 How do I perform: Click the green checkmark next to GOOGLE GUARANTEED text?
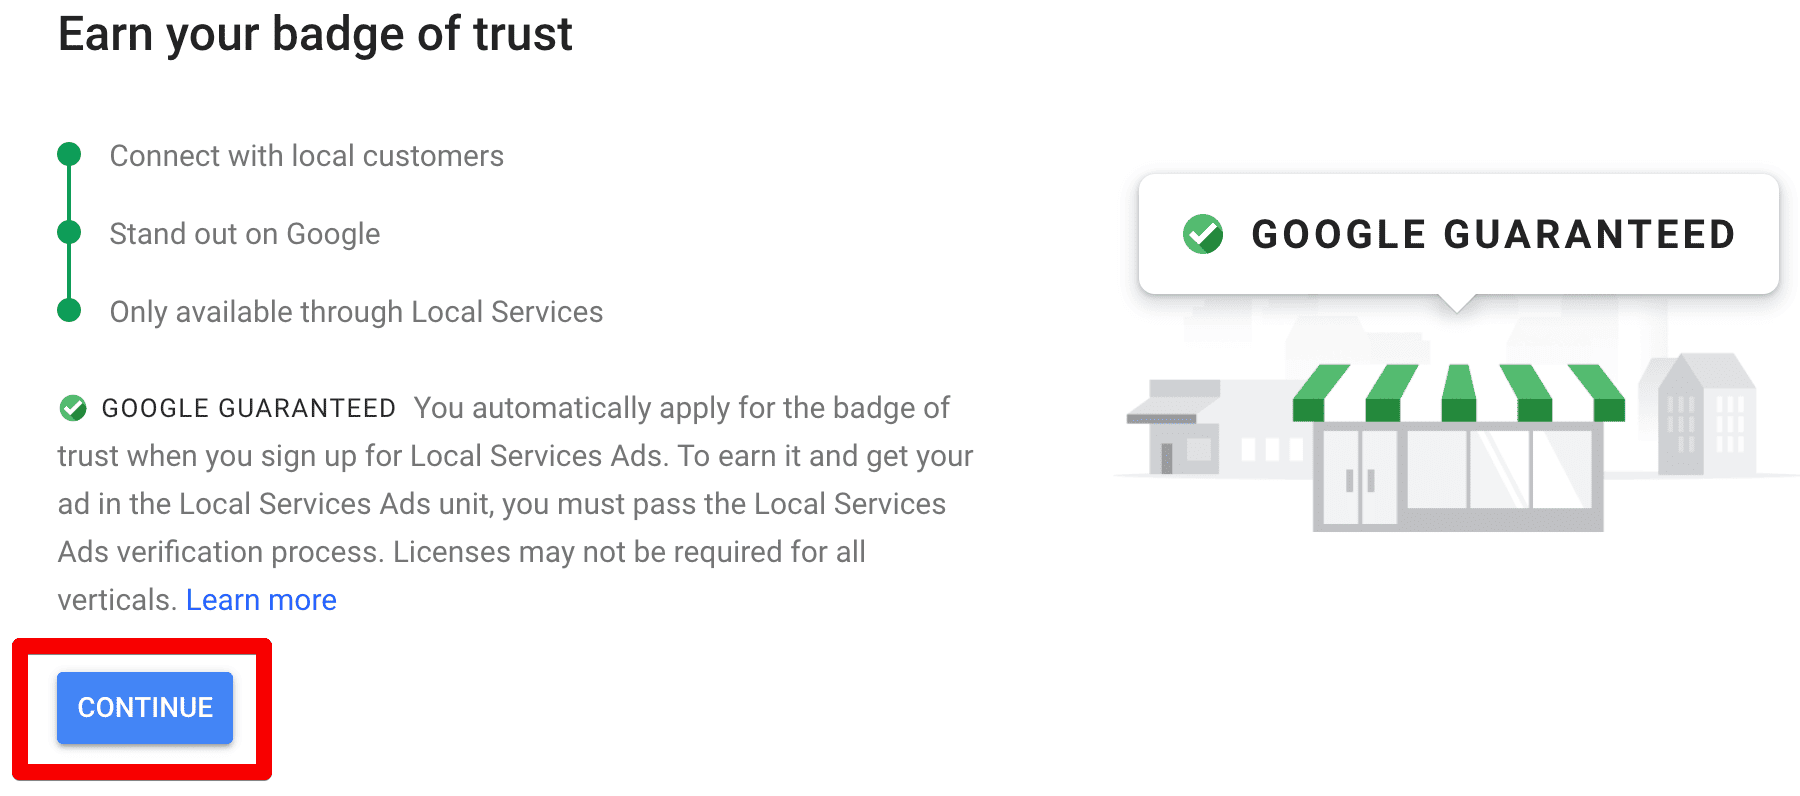(x=71, y=407)
